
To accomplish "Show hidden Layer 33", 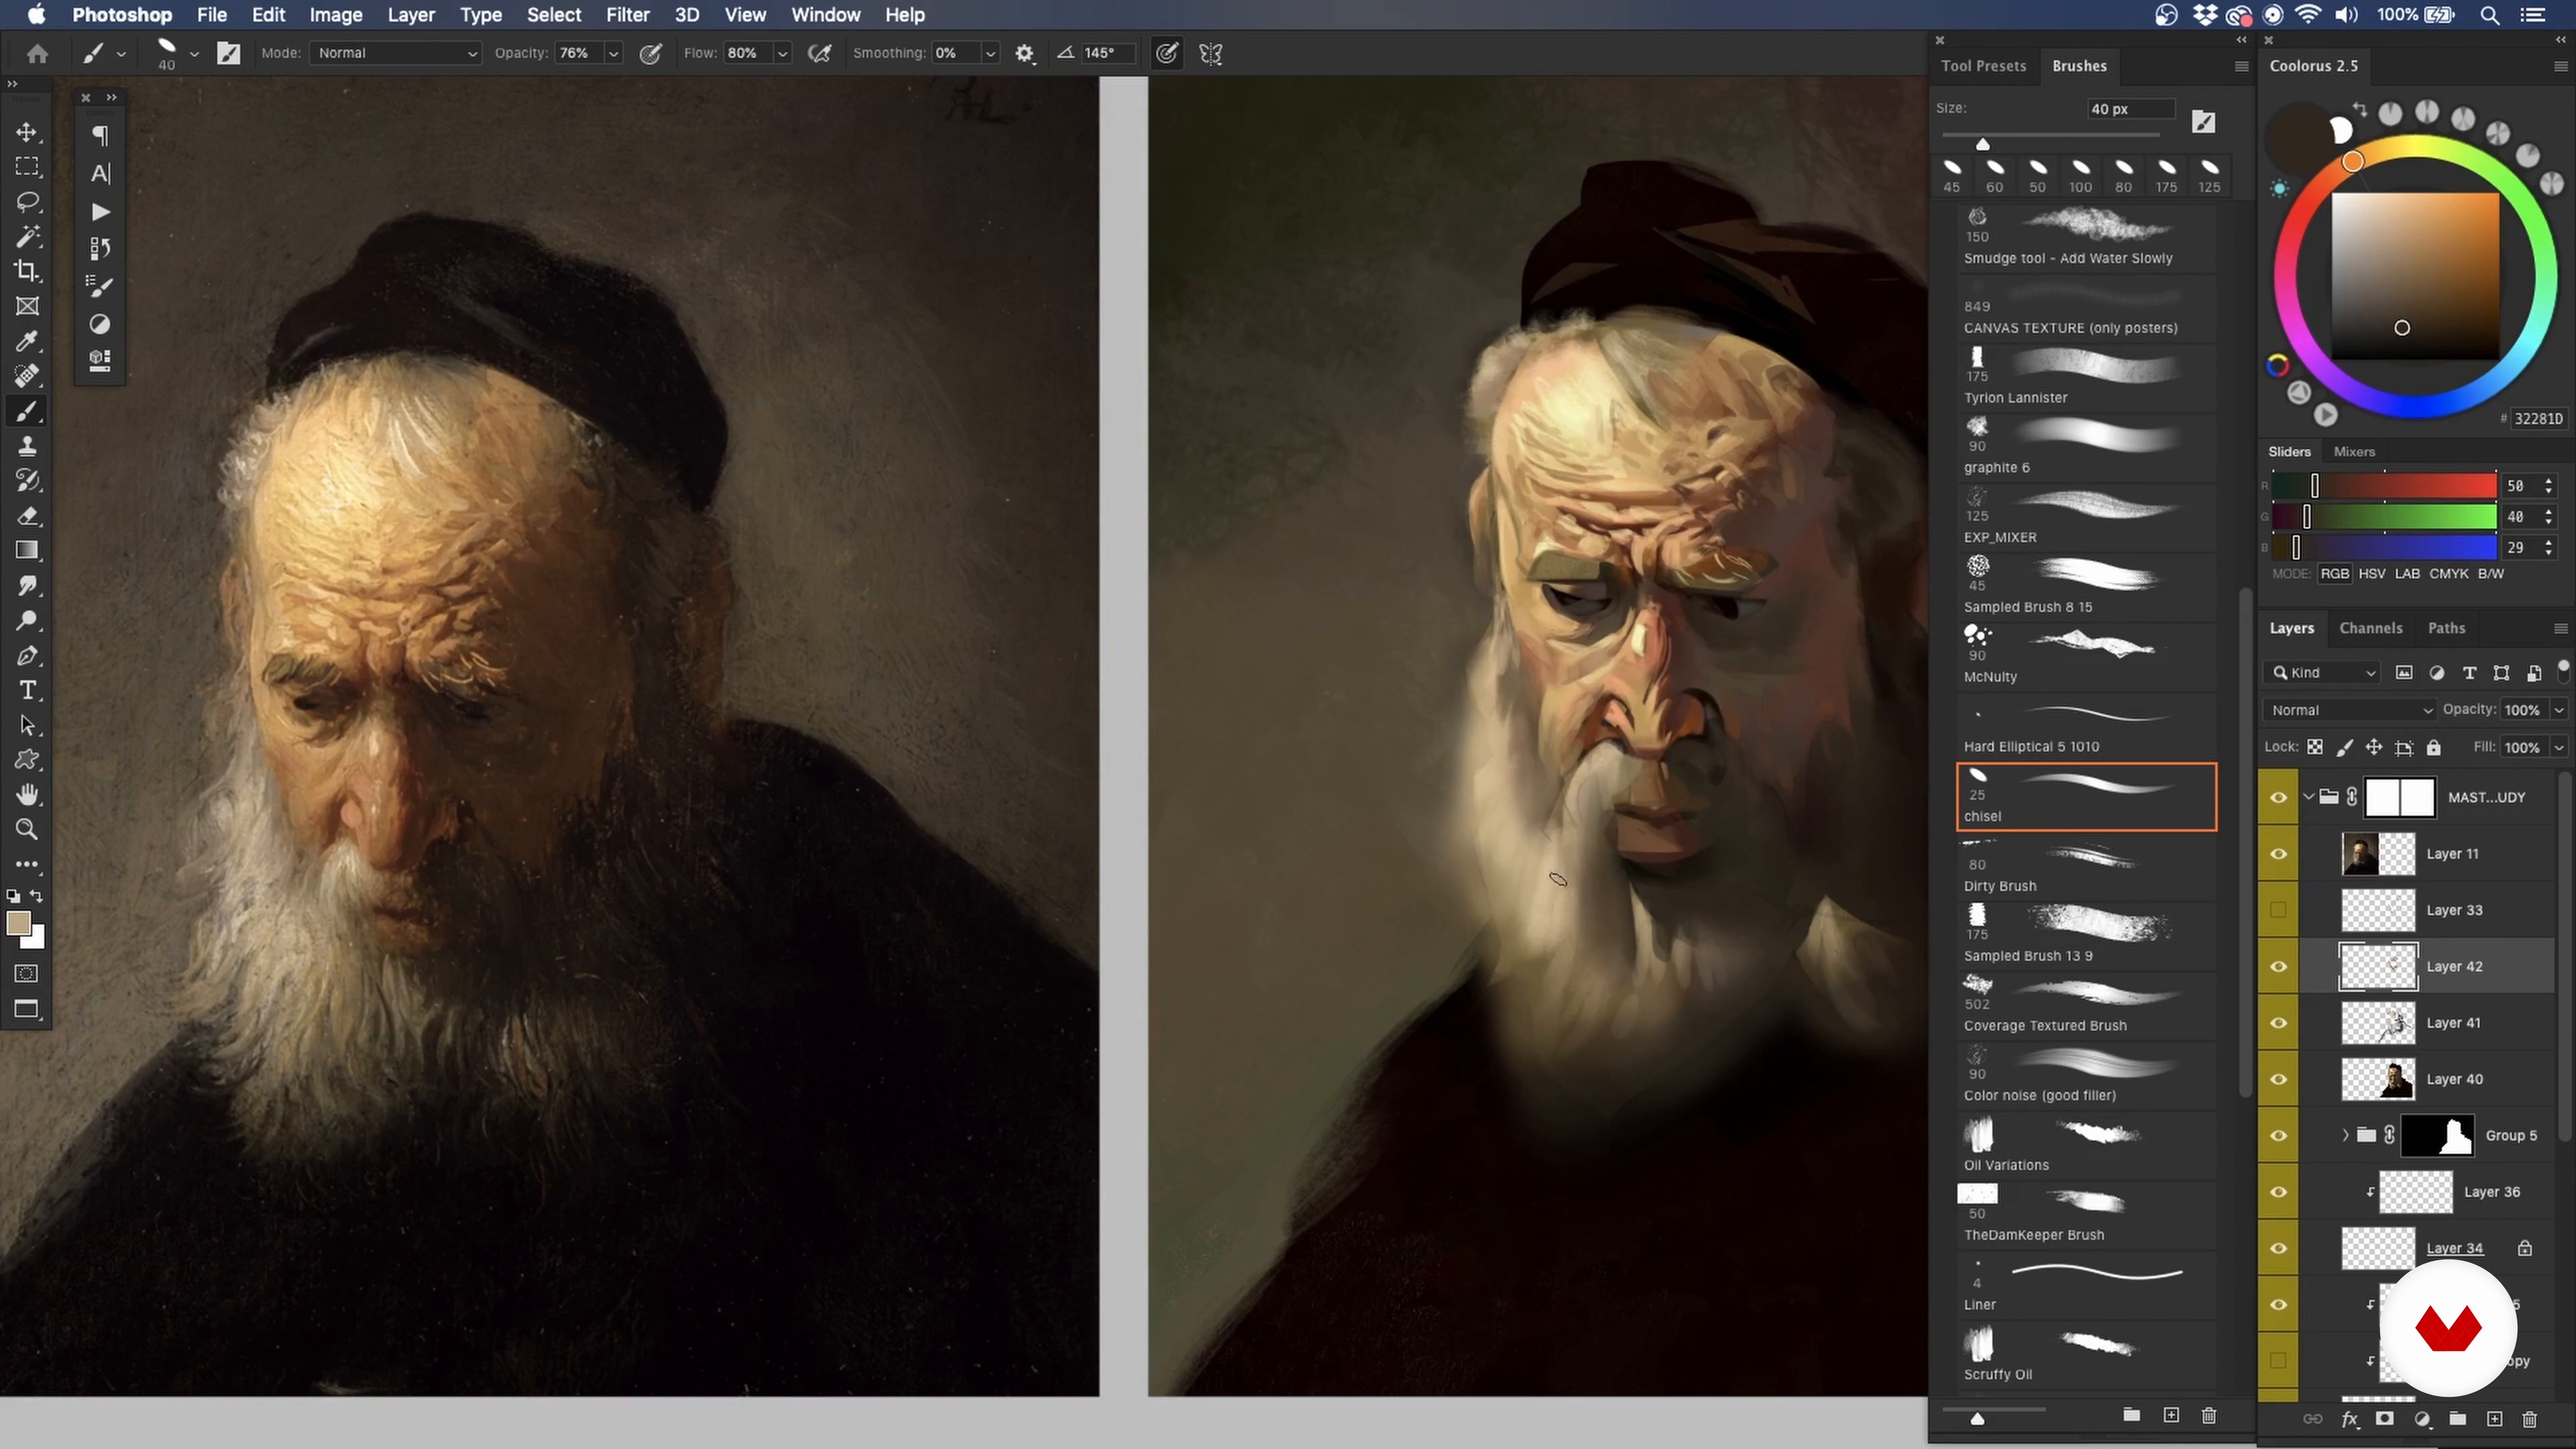I will pyautogui.click(x=2278, y=910).
